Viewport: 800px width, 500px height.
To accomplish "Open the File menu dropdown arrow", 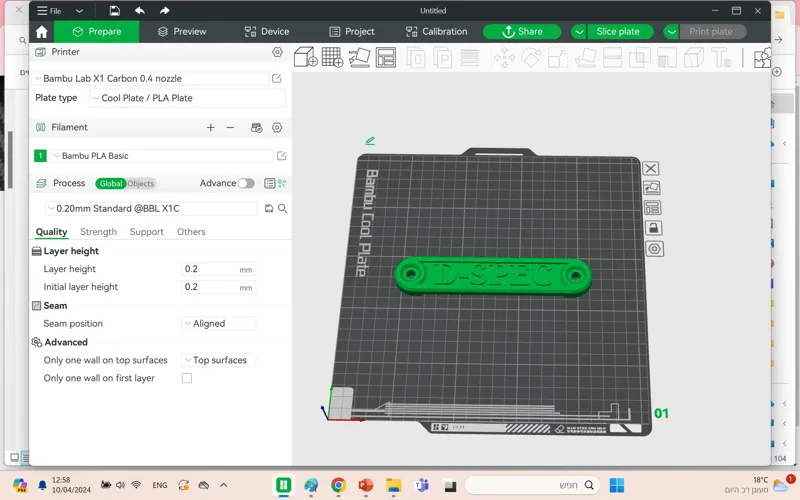I will [x=79, y=11].
